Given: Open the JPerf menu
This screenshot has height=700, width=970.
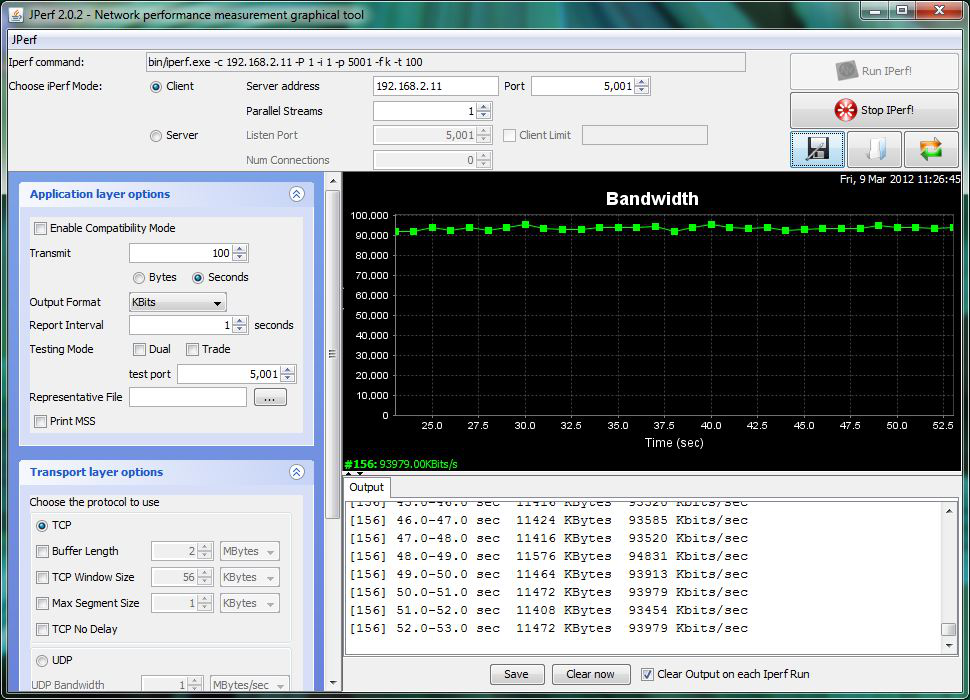Looking at the screenshot, I should (22, 40).
